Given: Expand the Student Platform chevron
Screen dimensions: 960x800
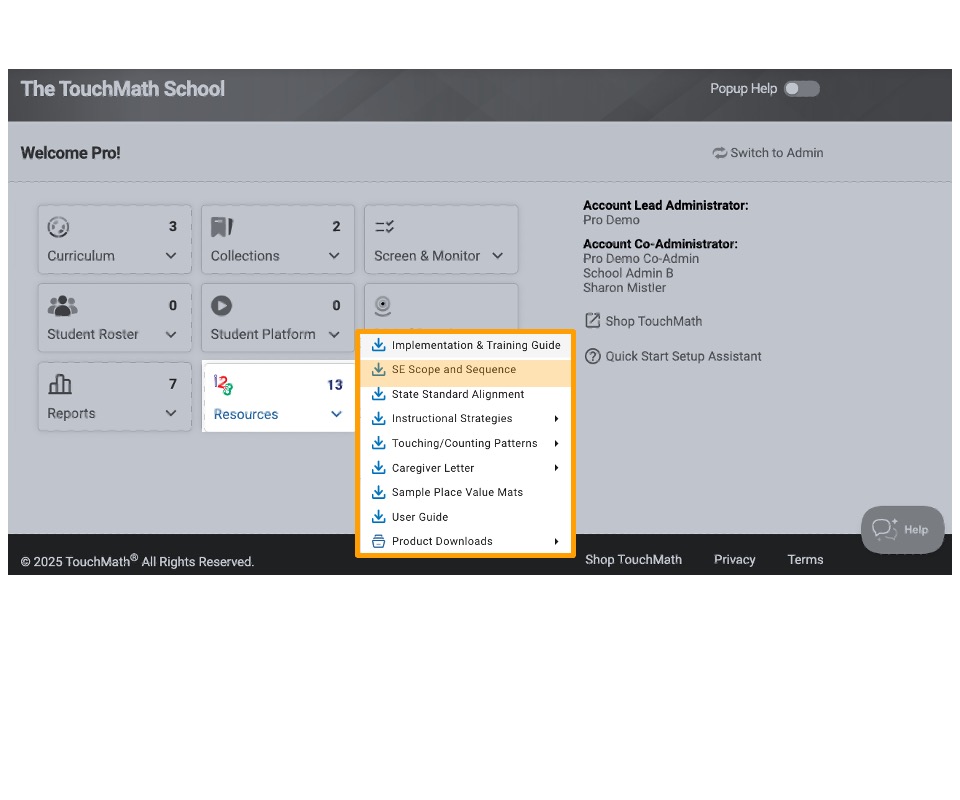Looking at the screenshot, I should click(x=334, y=335).
